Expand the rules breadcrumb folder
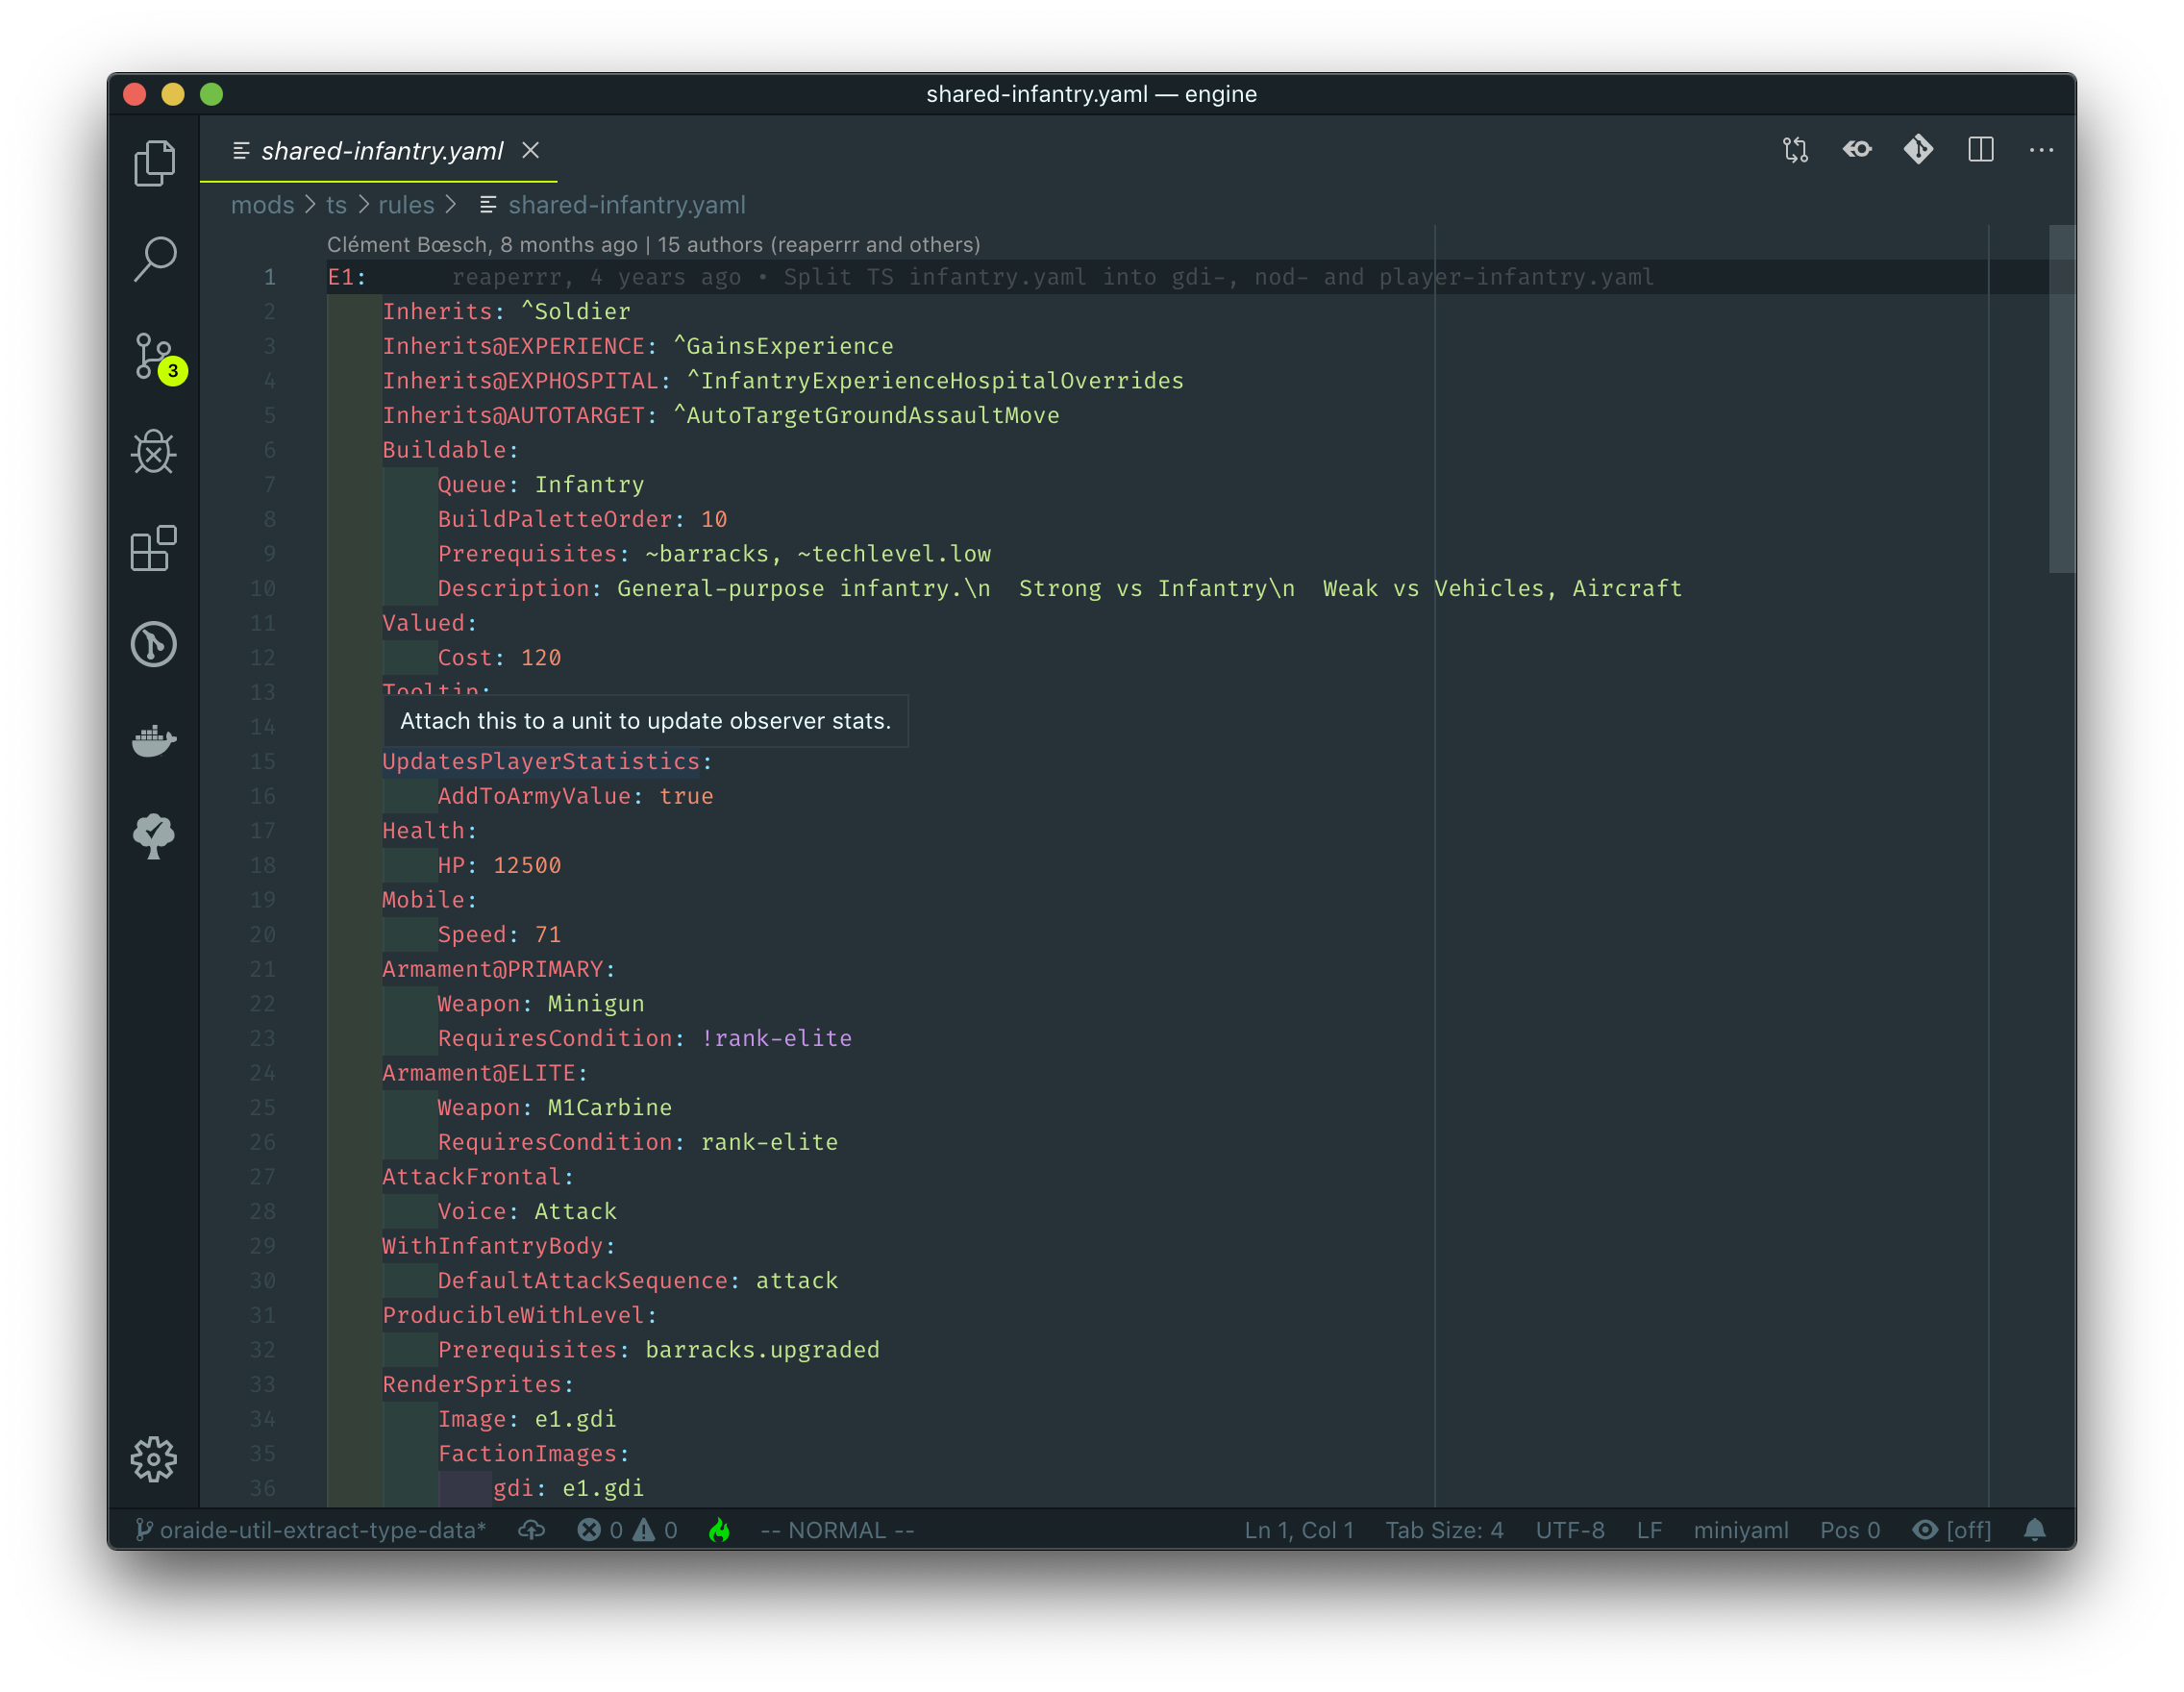This screenshot has width=2184, height=1692. tap(406, 205)
